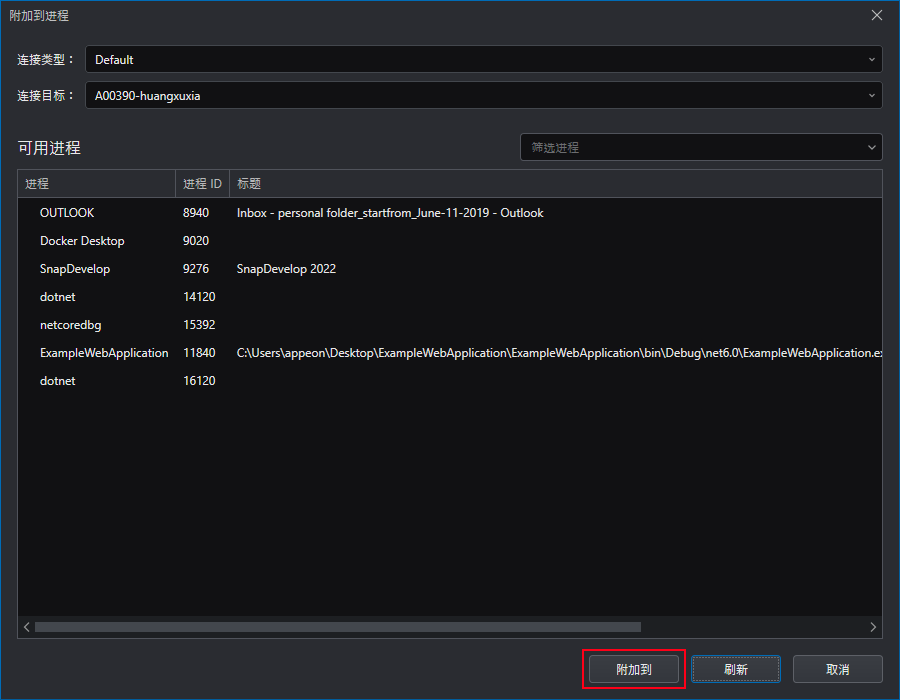Image resolution: width=900 pixels, height=700 pixels.
Task: Click the 附加到 (Attach) button
Action: point(634,669)
